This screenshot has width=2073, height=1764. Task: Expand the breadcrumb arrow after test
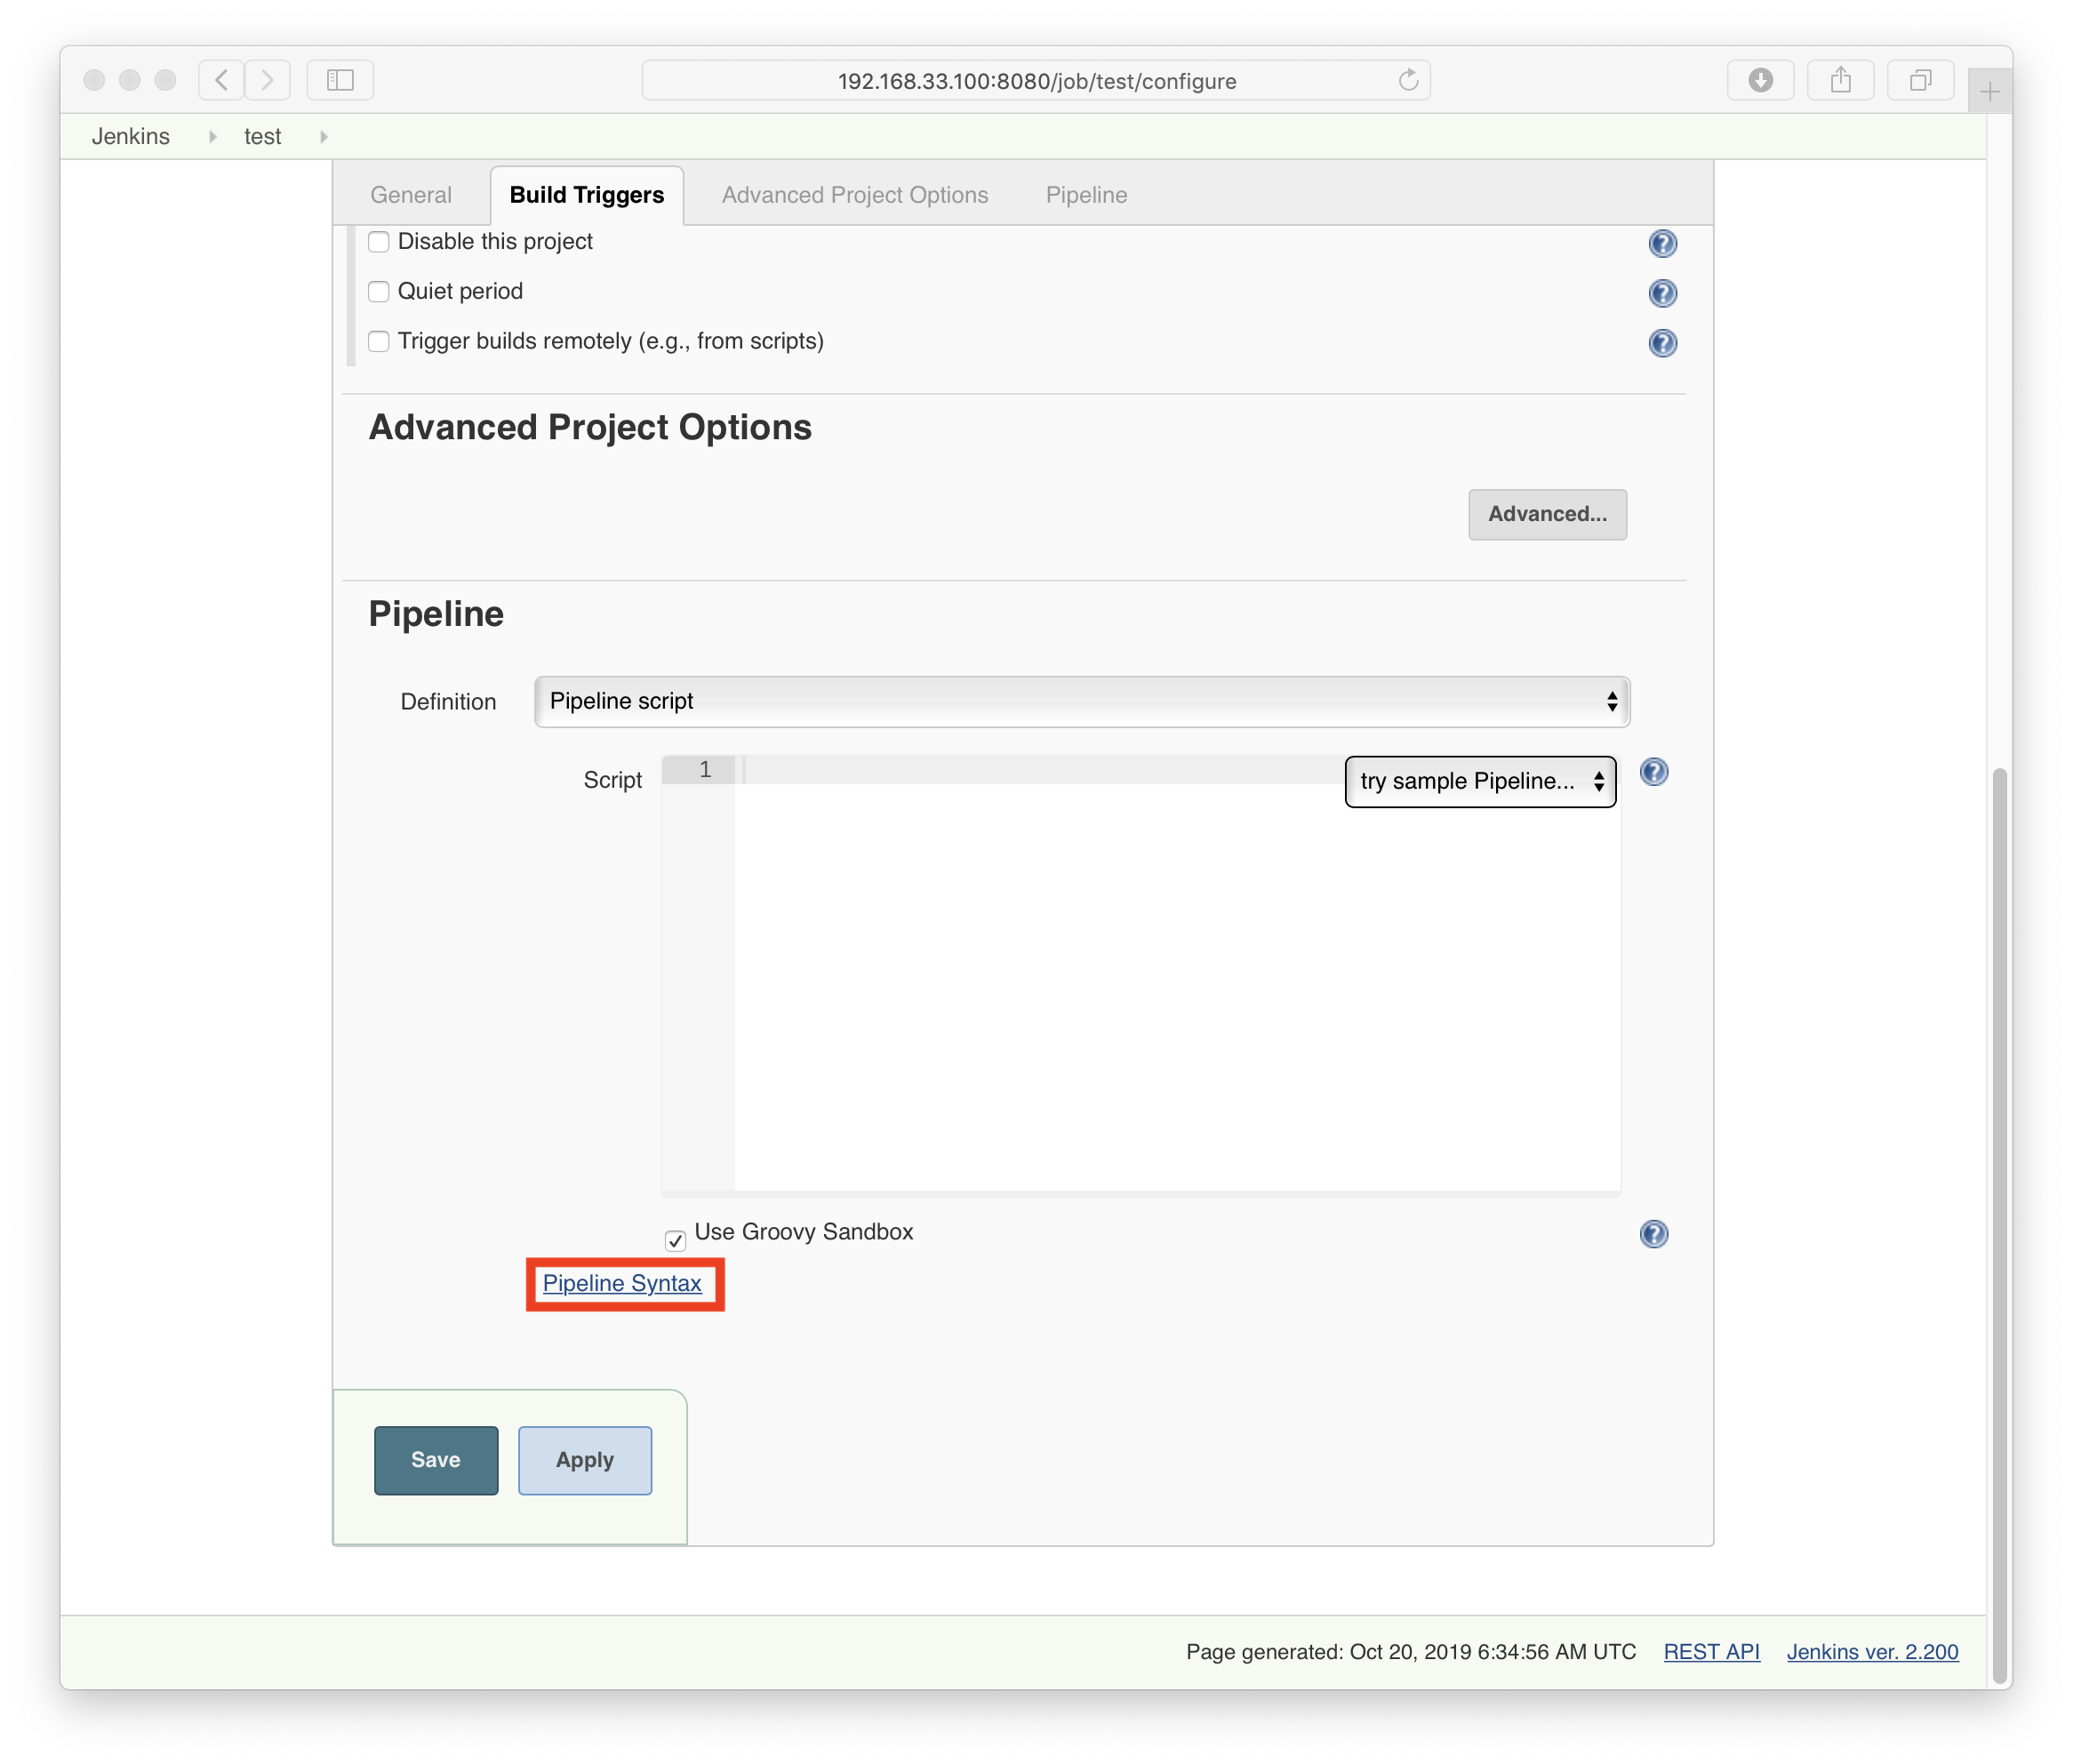323,137
